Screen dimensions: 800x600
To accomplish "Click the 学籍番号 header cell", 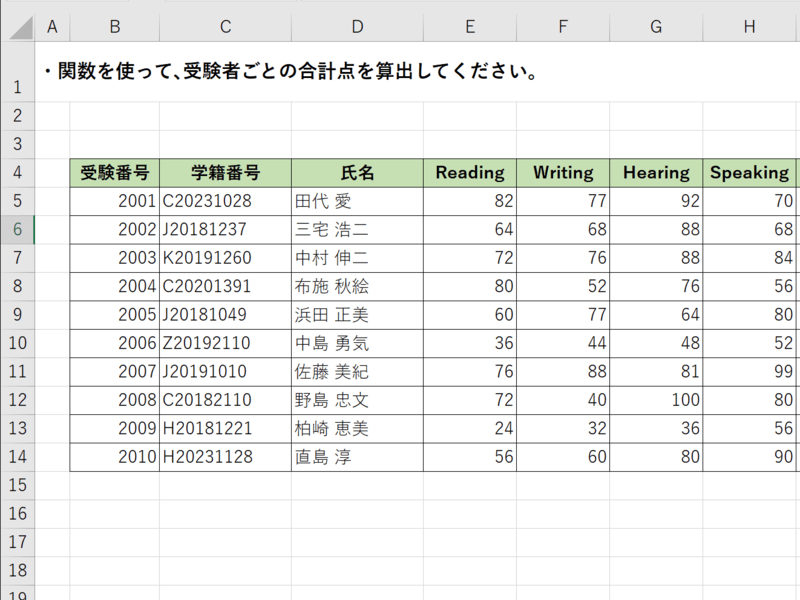I will coord(225,173).
